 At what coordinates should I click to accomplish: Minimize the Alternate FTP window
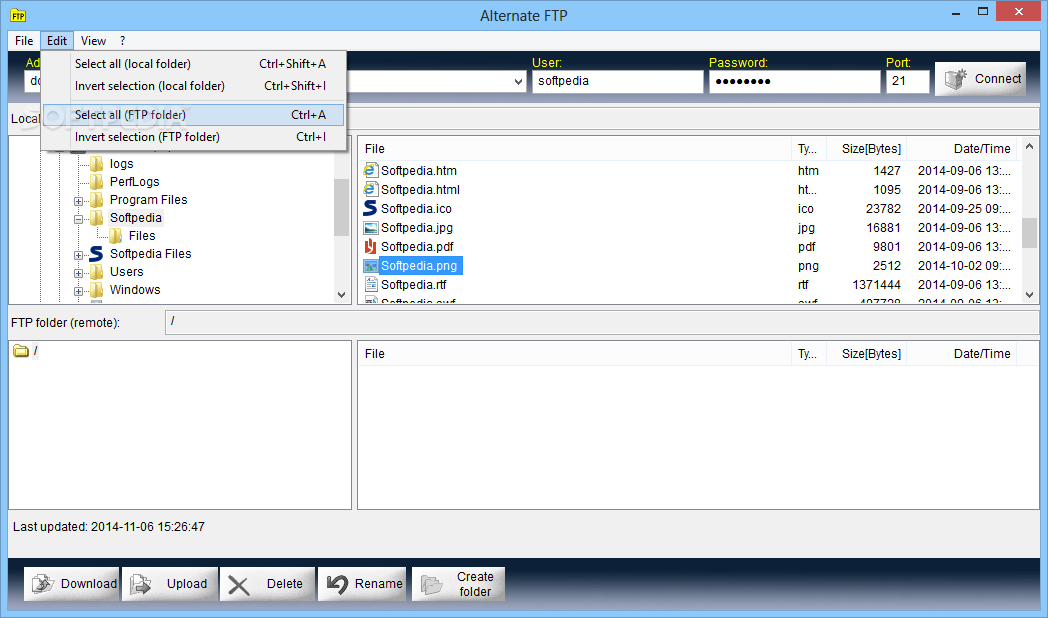956,12
